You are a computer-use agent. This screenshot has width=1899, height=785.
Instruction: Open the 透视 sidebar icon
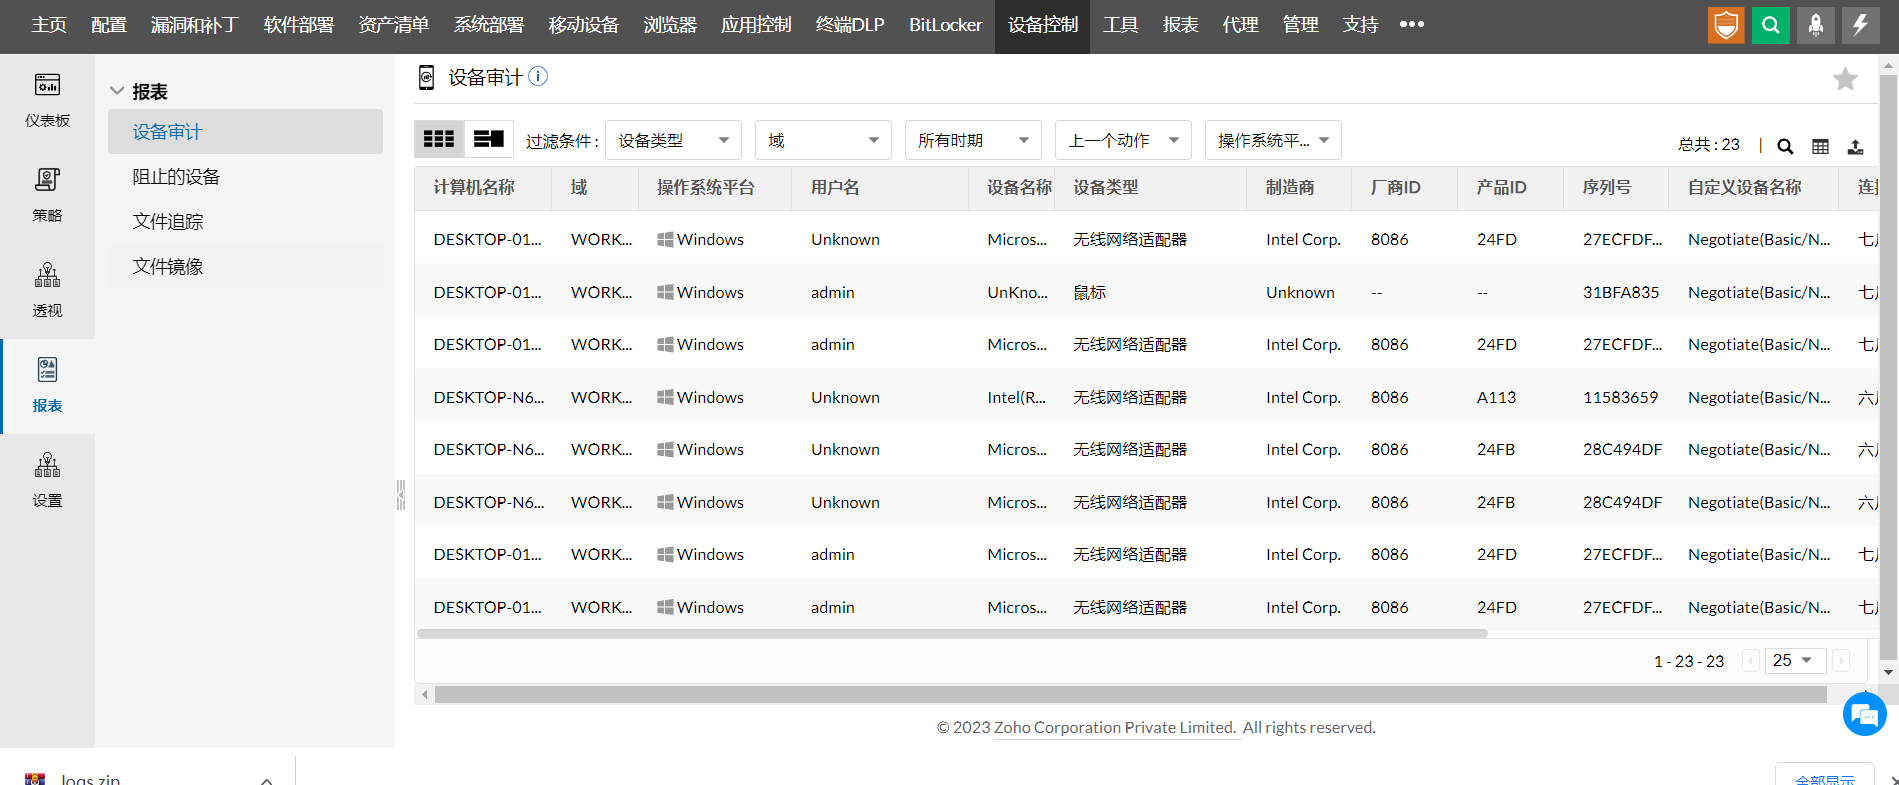[x=47, y=290]
